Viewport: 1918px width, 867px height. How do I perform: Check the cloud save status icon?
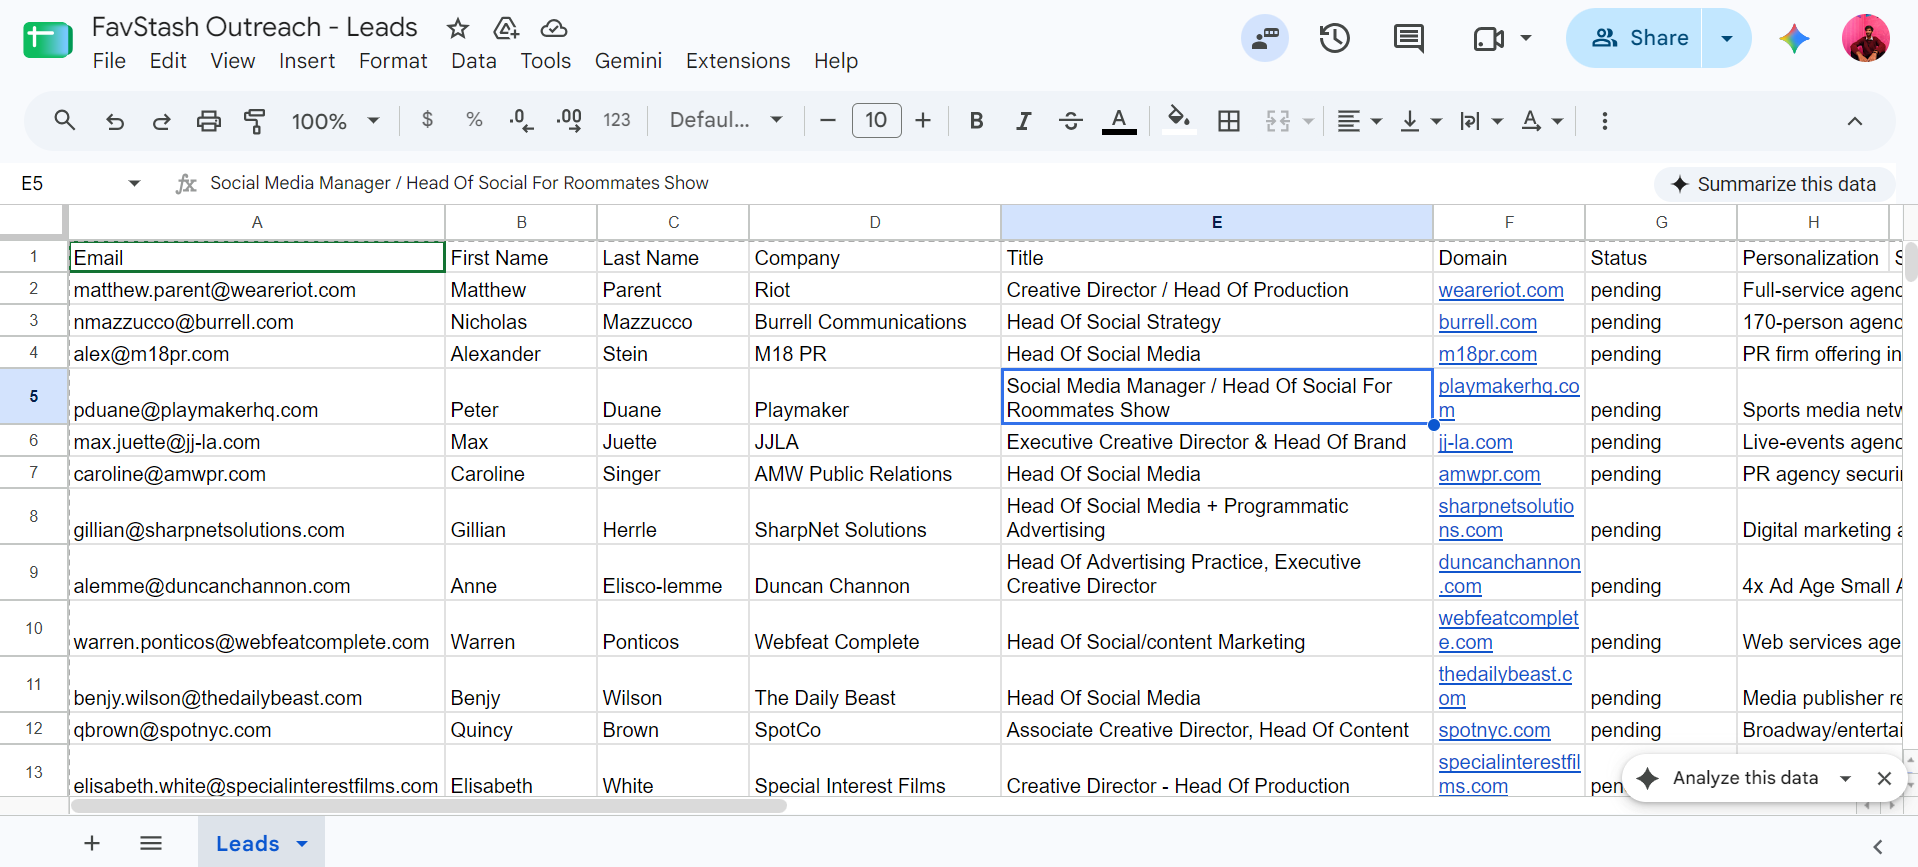pyautogui.click(x=554, y=28)
